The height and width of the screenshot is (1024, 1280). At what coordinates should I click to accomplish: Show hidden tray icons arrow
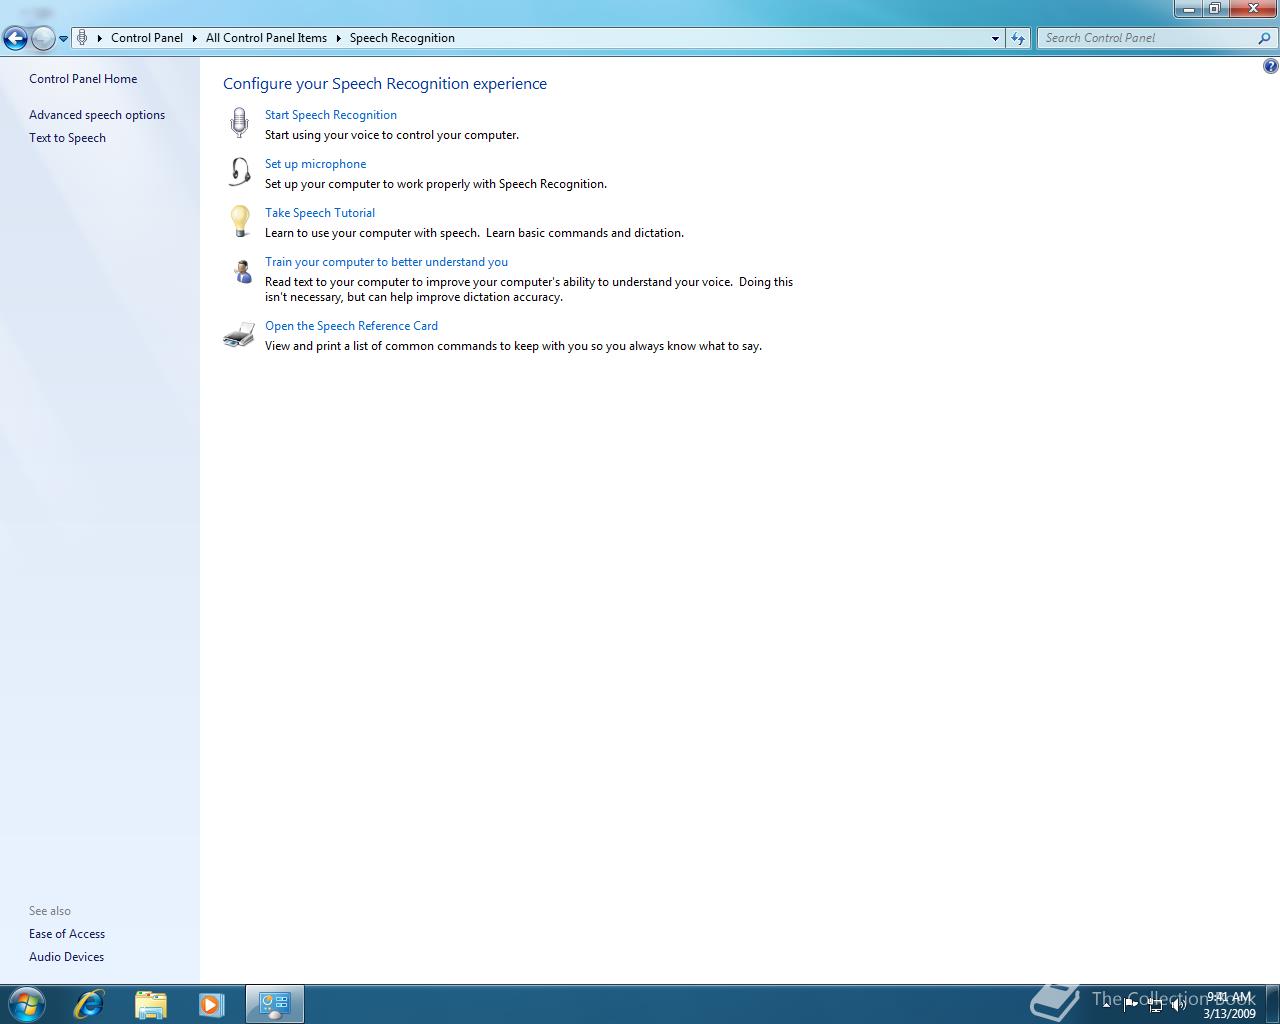(x=1107, y=1004)
